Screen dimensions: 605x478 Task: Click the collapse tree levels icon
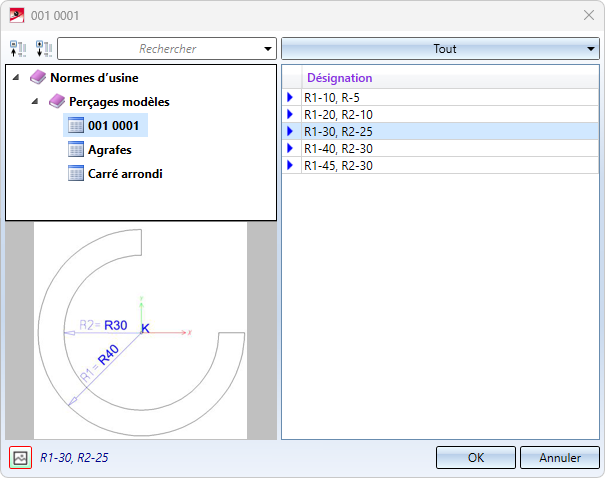18,49
